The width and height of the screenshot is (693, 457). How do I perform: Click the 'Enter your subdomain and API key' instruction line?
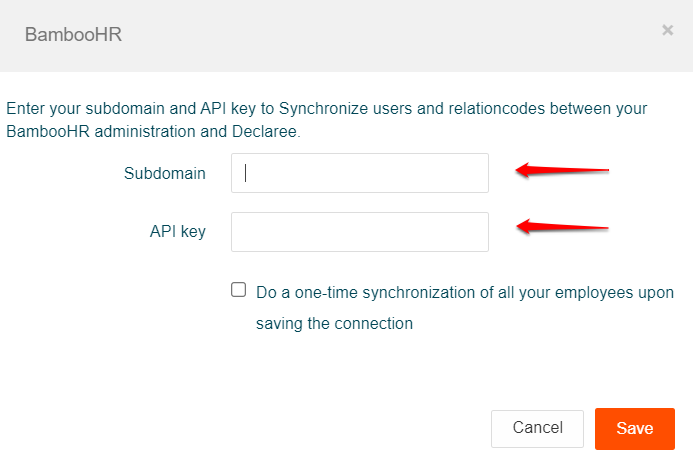(x=326, y=108)
